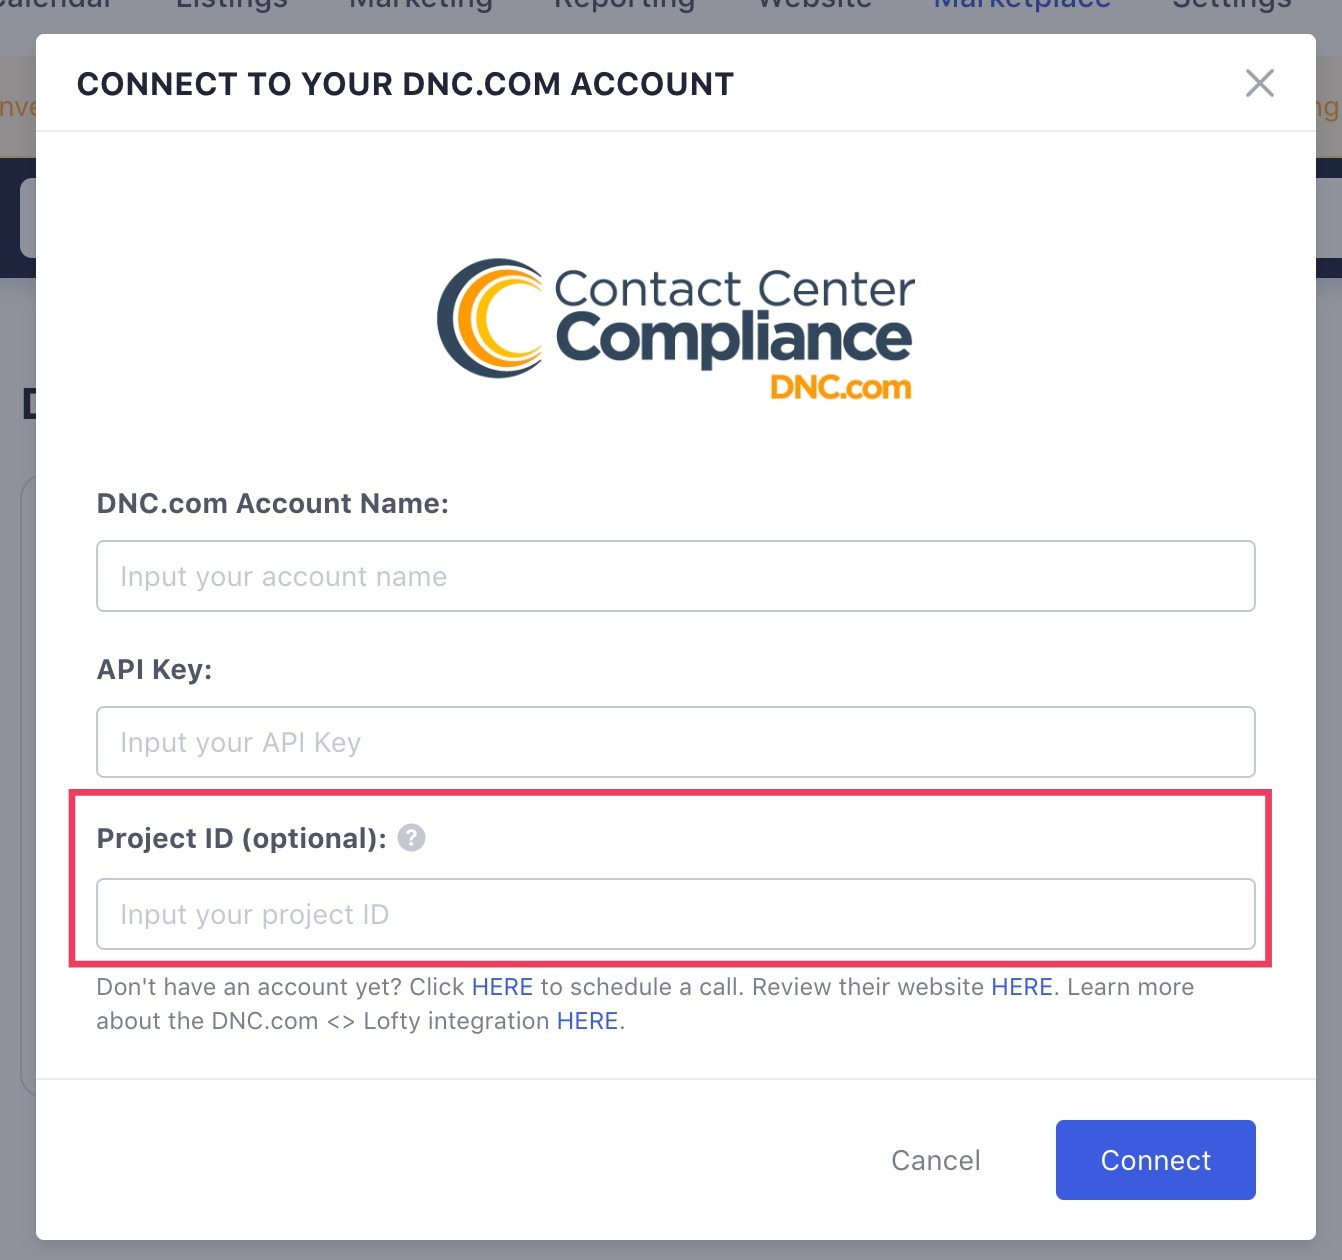Open the Marketing navigation tab

(x=421, y=5)
